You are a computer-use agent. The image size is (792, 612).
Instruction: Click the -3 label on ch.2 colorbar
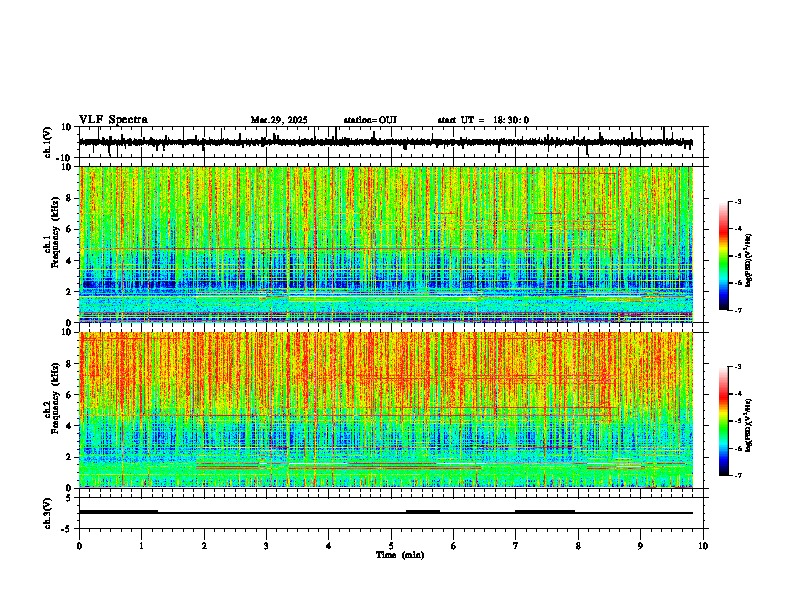click(x=737, y=367)
